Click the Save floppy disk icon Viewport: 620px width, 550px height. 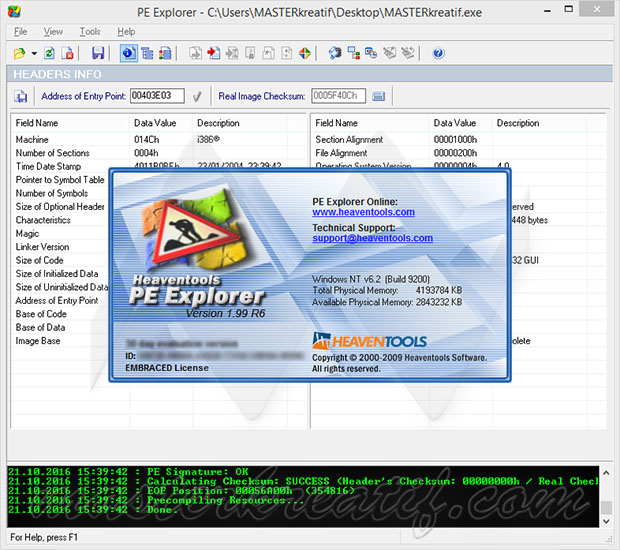pyautogui.click(x=98, y=53)
